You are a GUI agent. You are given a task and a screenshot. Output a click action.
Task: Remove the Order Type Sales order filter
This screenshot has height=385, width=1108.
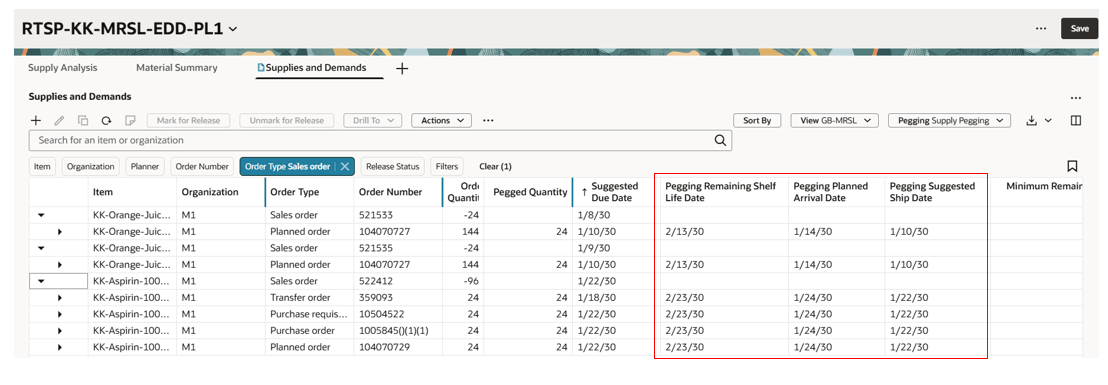coord(345,166)
